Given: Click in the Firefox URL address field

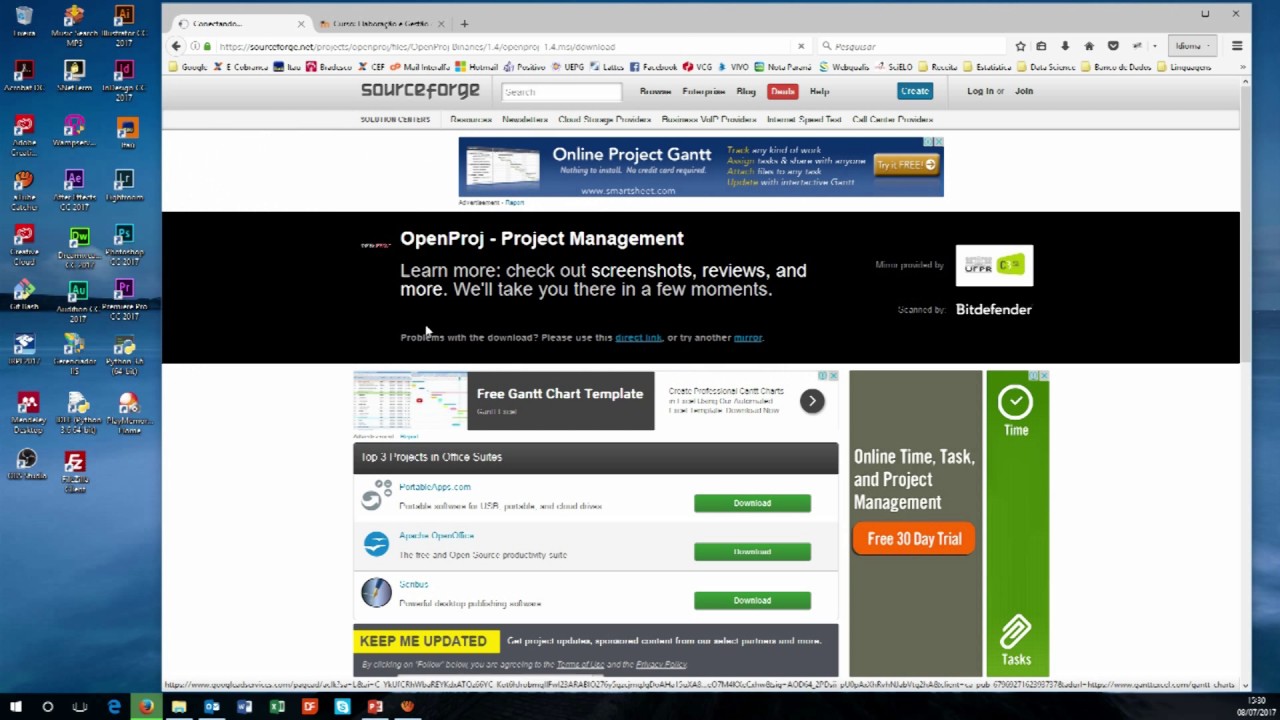Looking at the screenshot, I should pos(500,46).
